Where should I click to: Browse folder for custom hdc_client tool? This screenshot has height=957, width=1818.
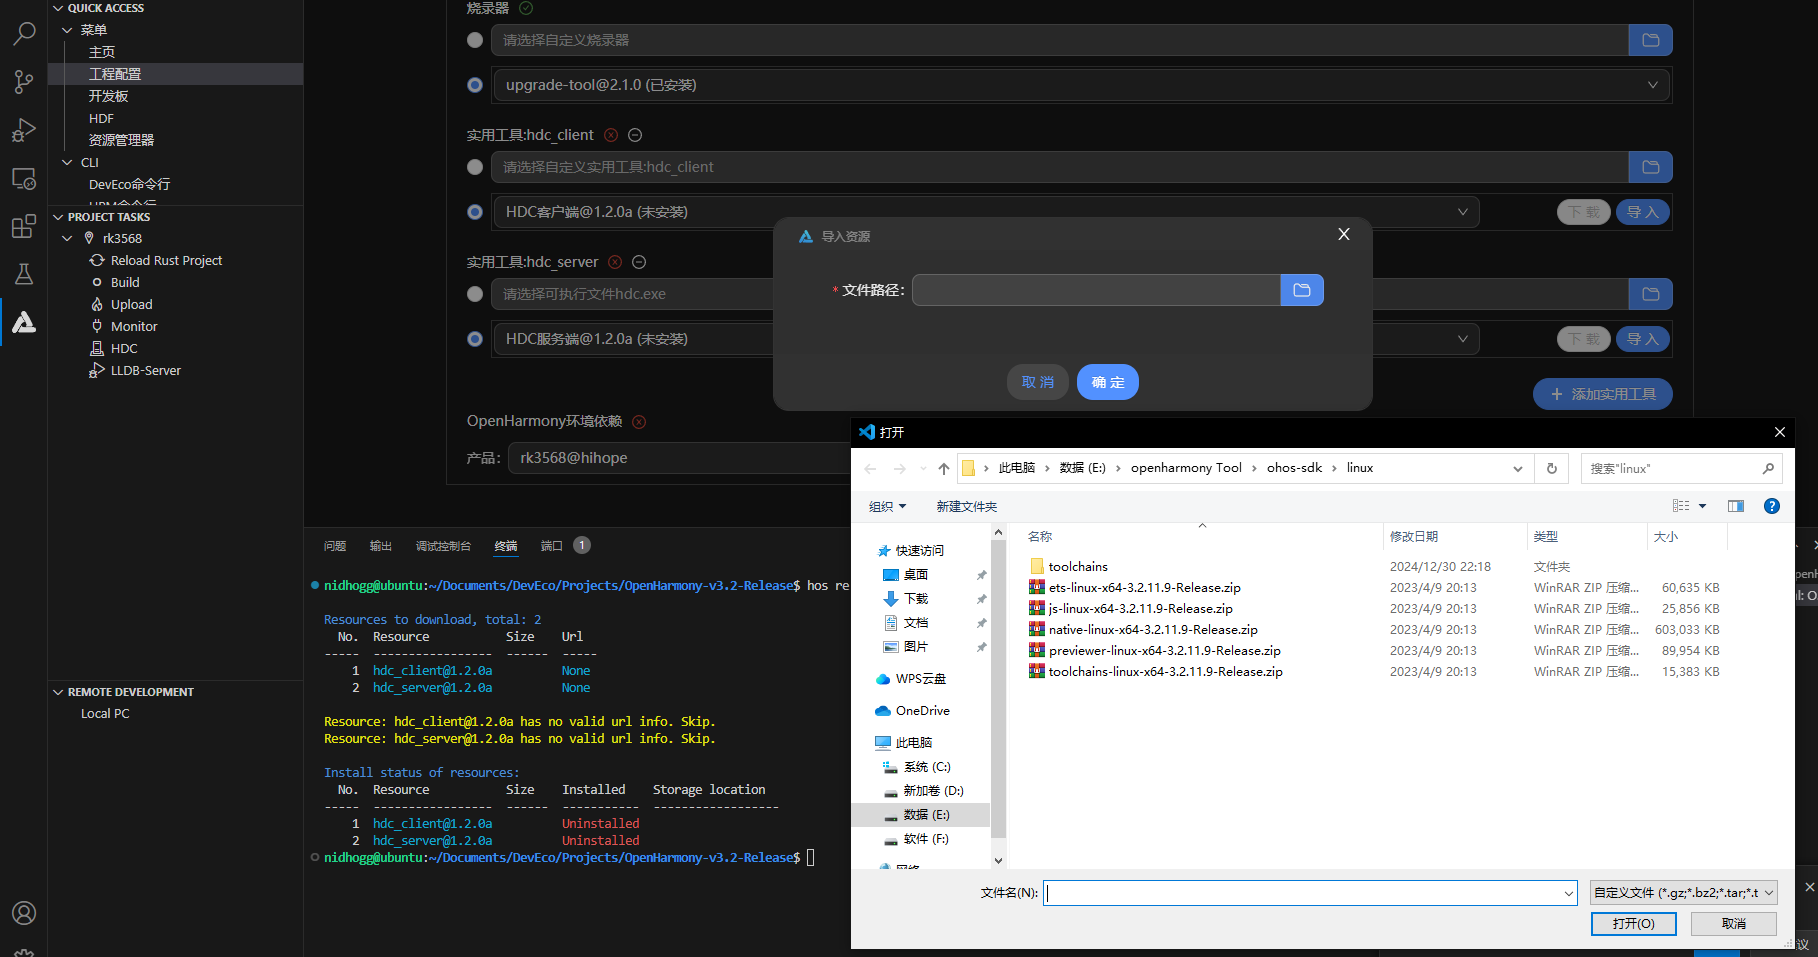click(x=1650, y=167)
